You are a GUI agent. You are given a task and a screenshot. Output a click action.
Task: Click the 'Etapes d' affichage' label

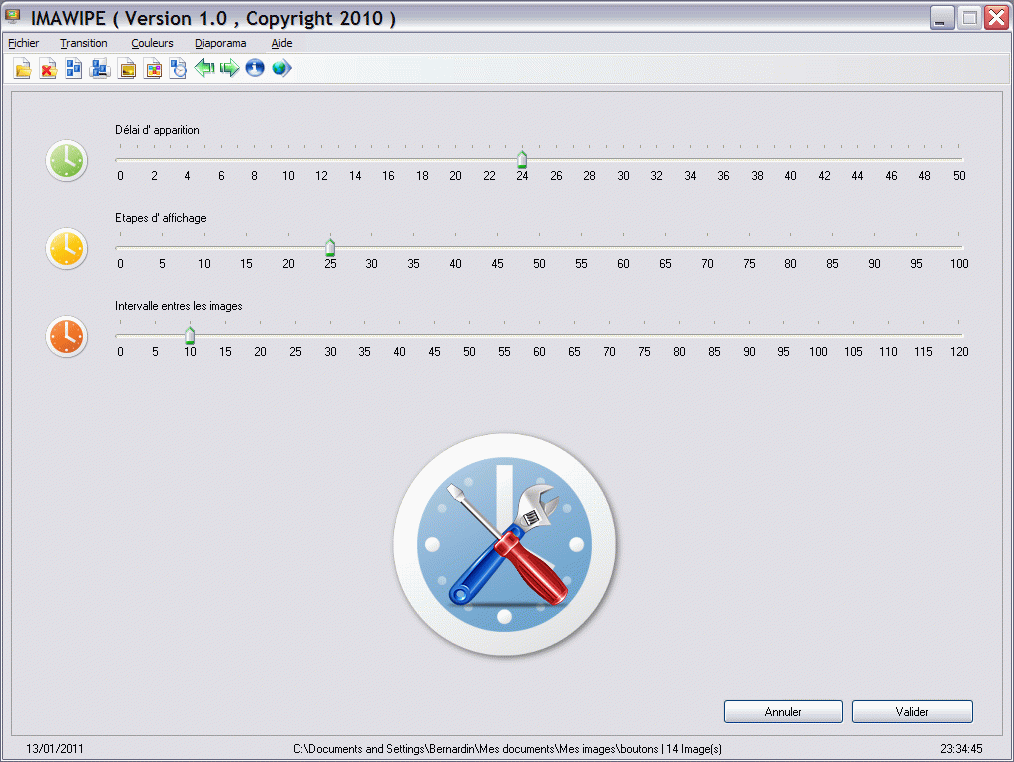click(x=160, y=218)
